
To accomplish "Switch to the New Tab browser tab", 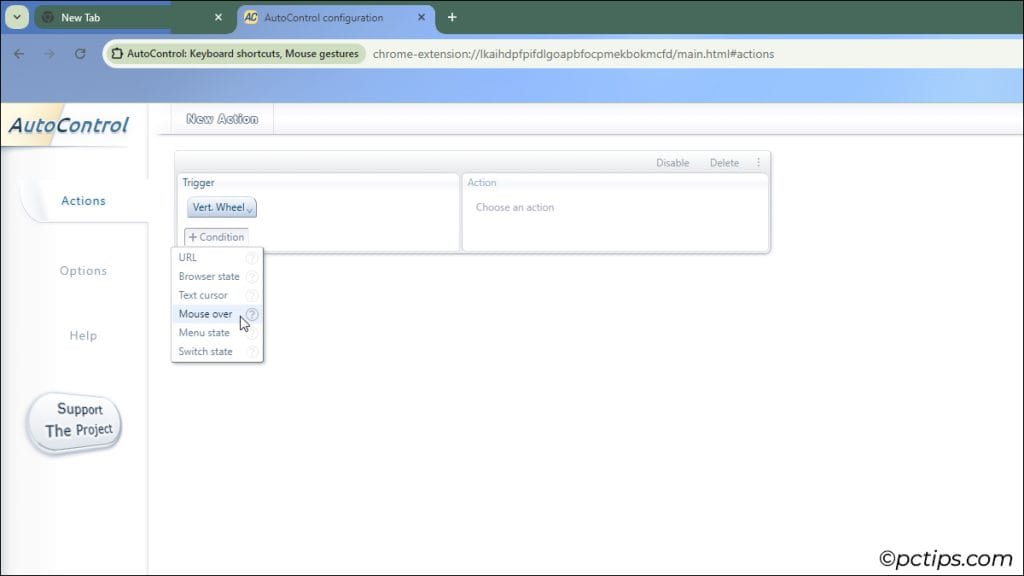I will click(x=120, y=17).
